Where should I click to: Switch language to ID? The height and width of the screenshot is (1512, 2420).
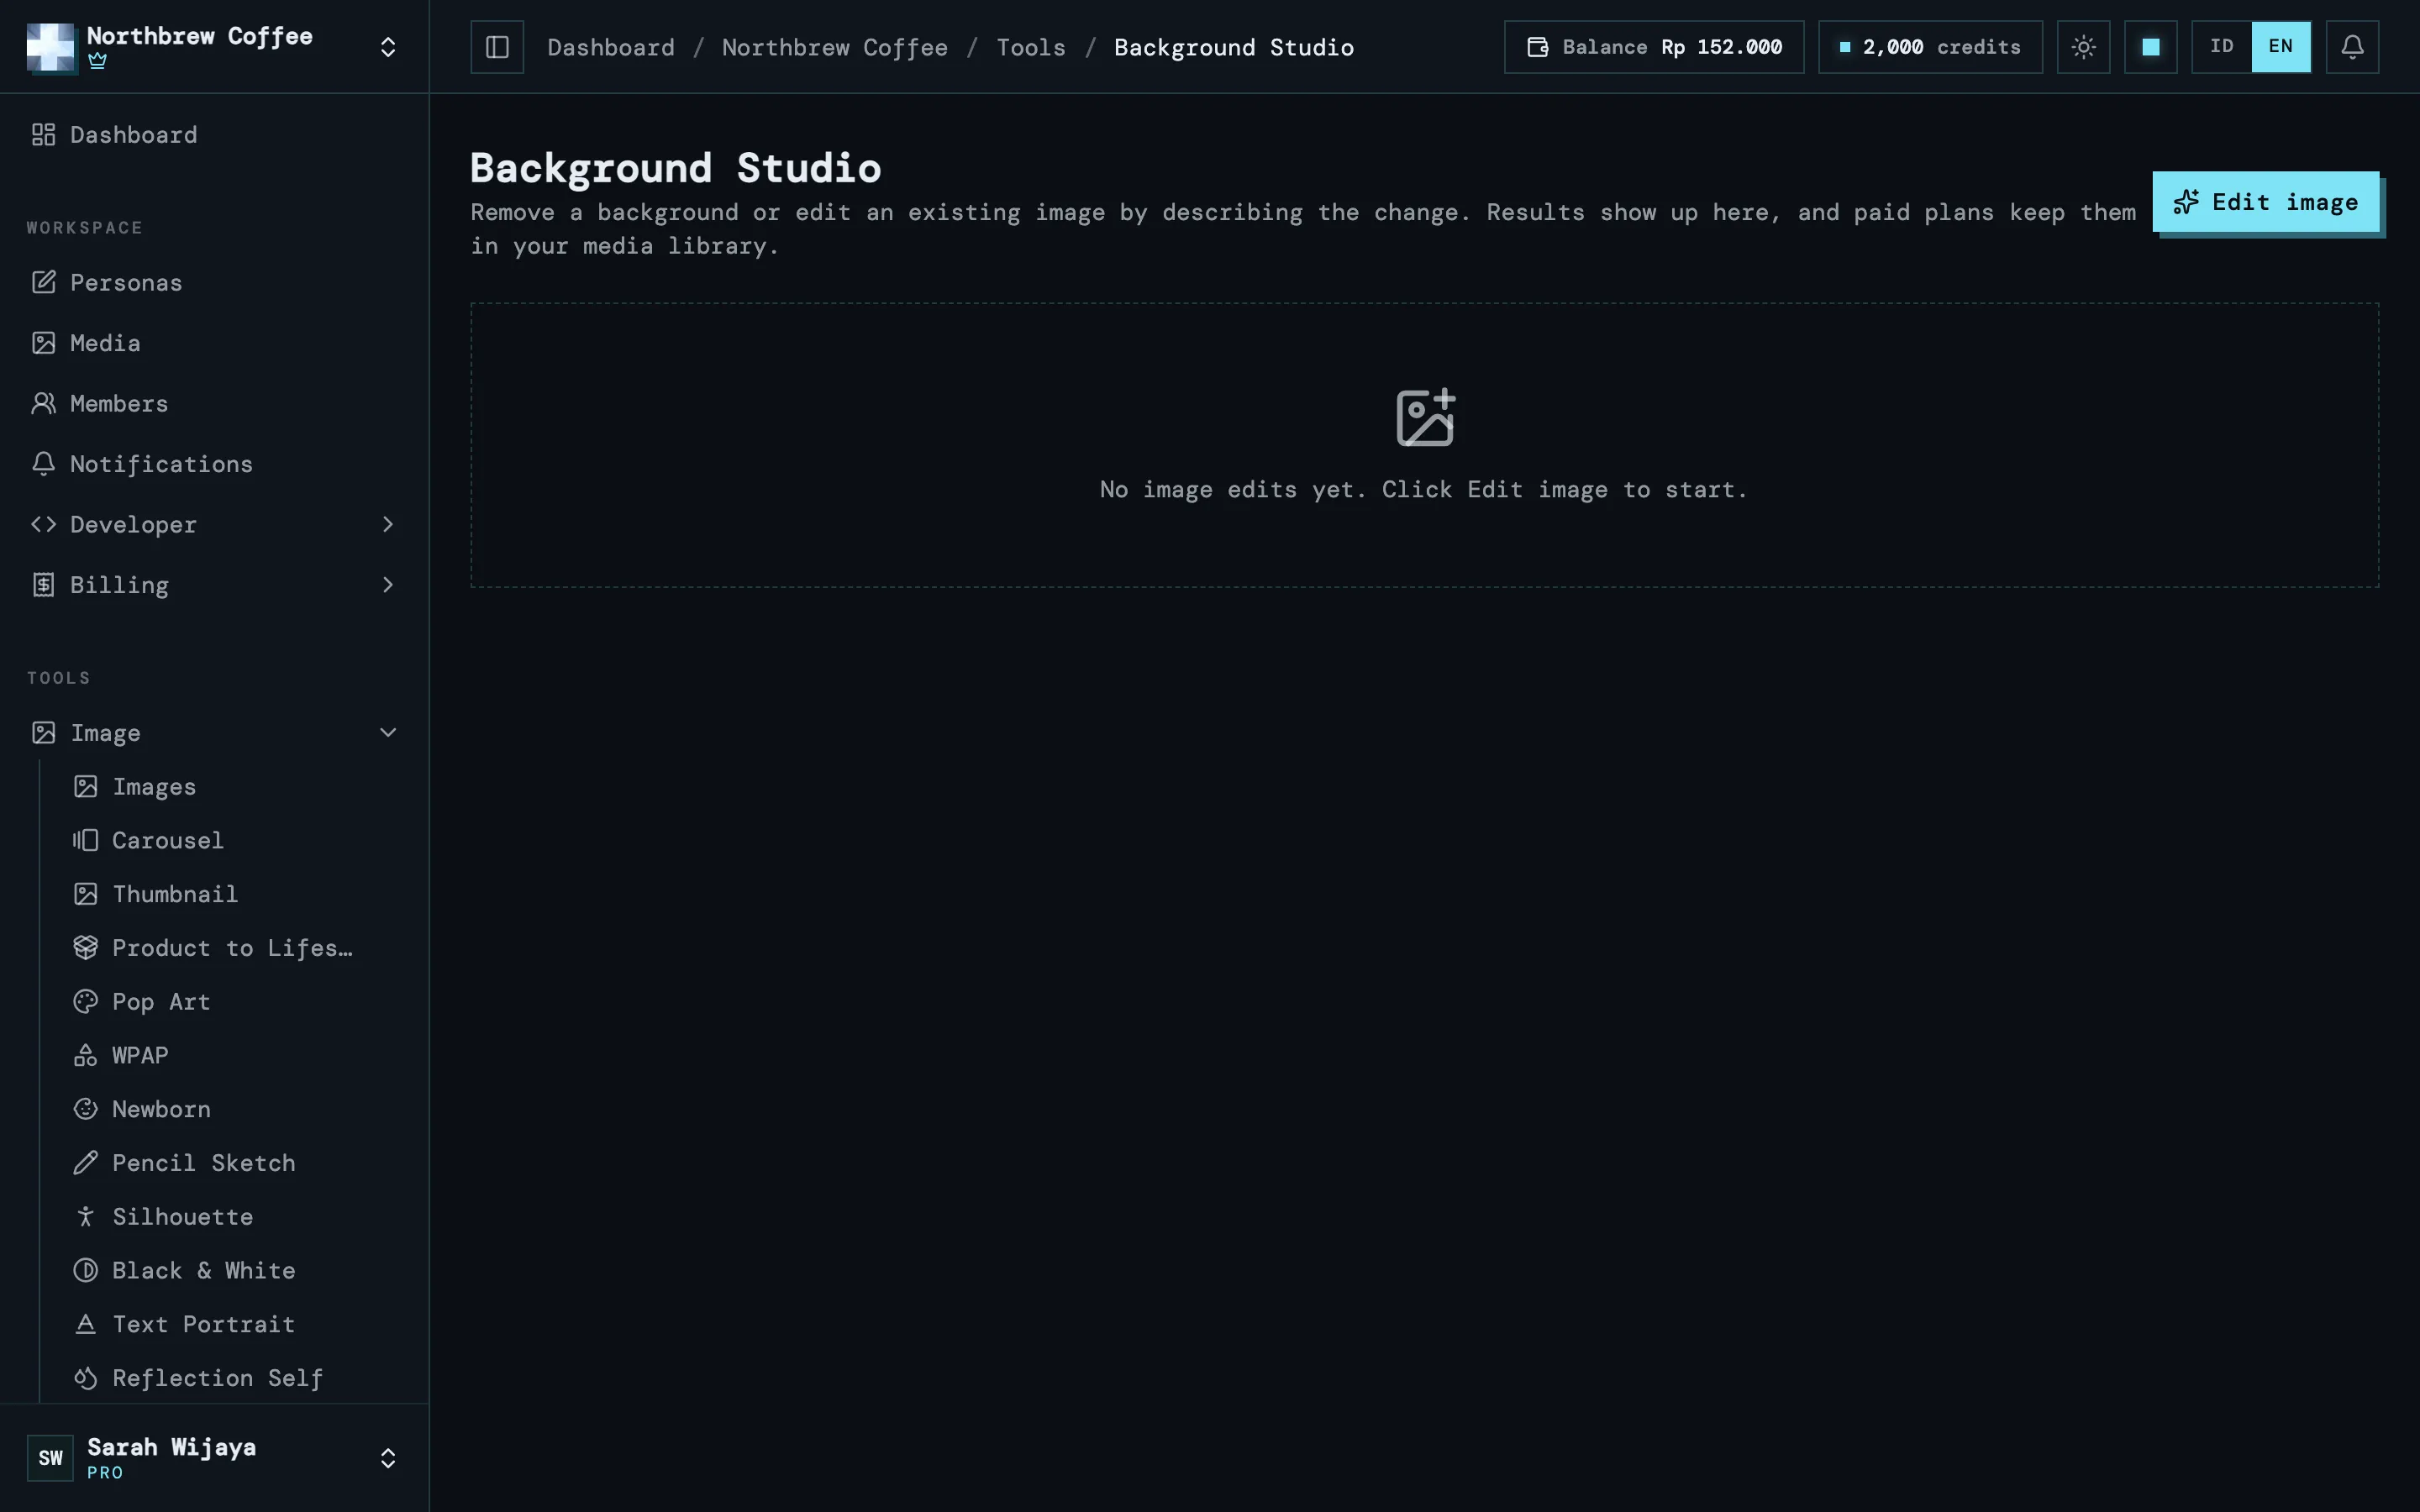[x=2221, y=47]
